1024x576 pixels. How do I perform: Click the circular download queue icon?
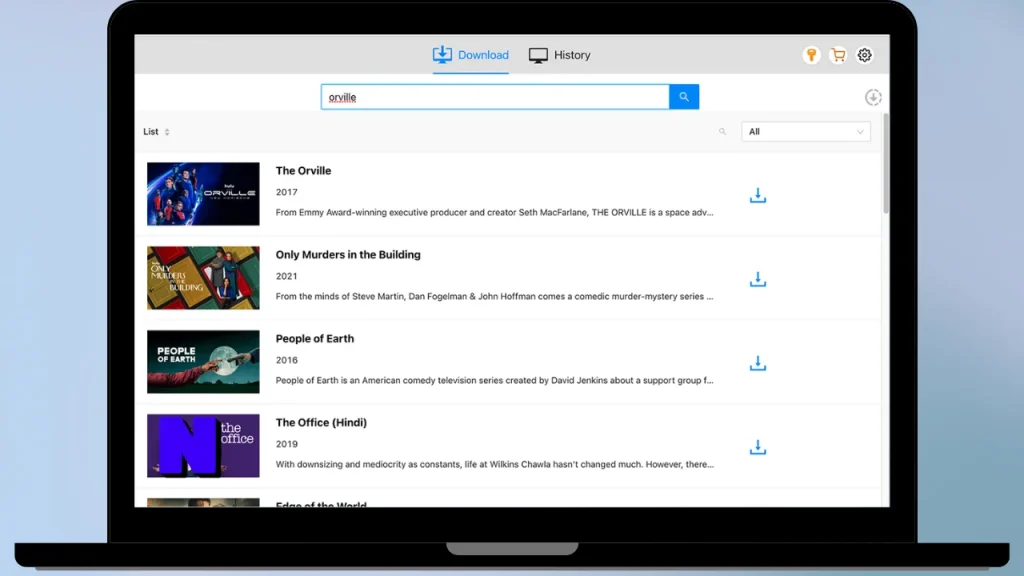click(x=873, y=97)
